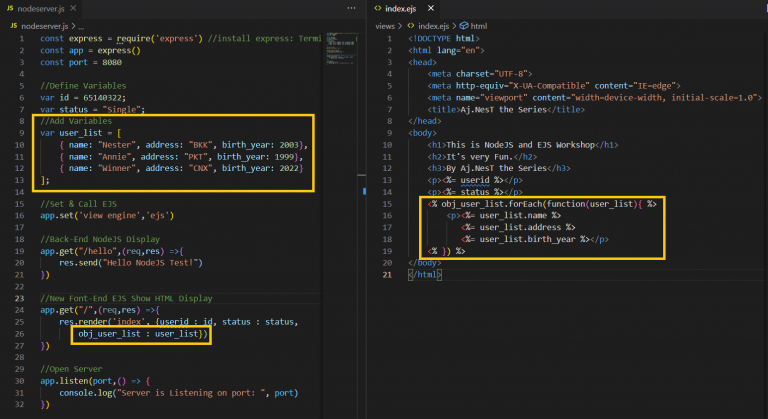Open the index.ejs breadcrumb item
This screenshot has width=768, height=419.
point(433,25)
